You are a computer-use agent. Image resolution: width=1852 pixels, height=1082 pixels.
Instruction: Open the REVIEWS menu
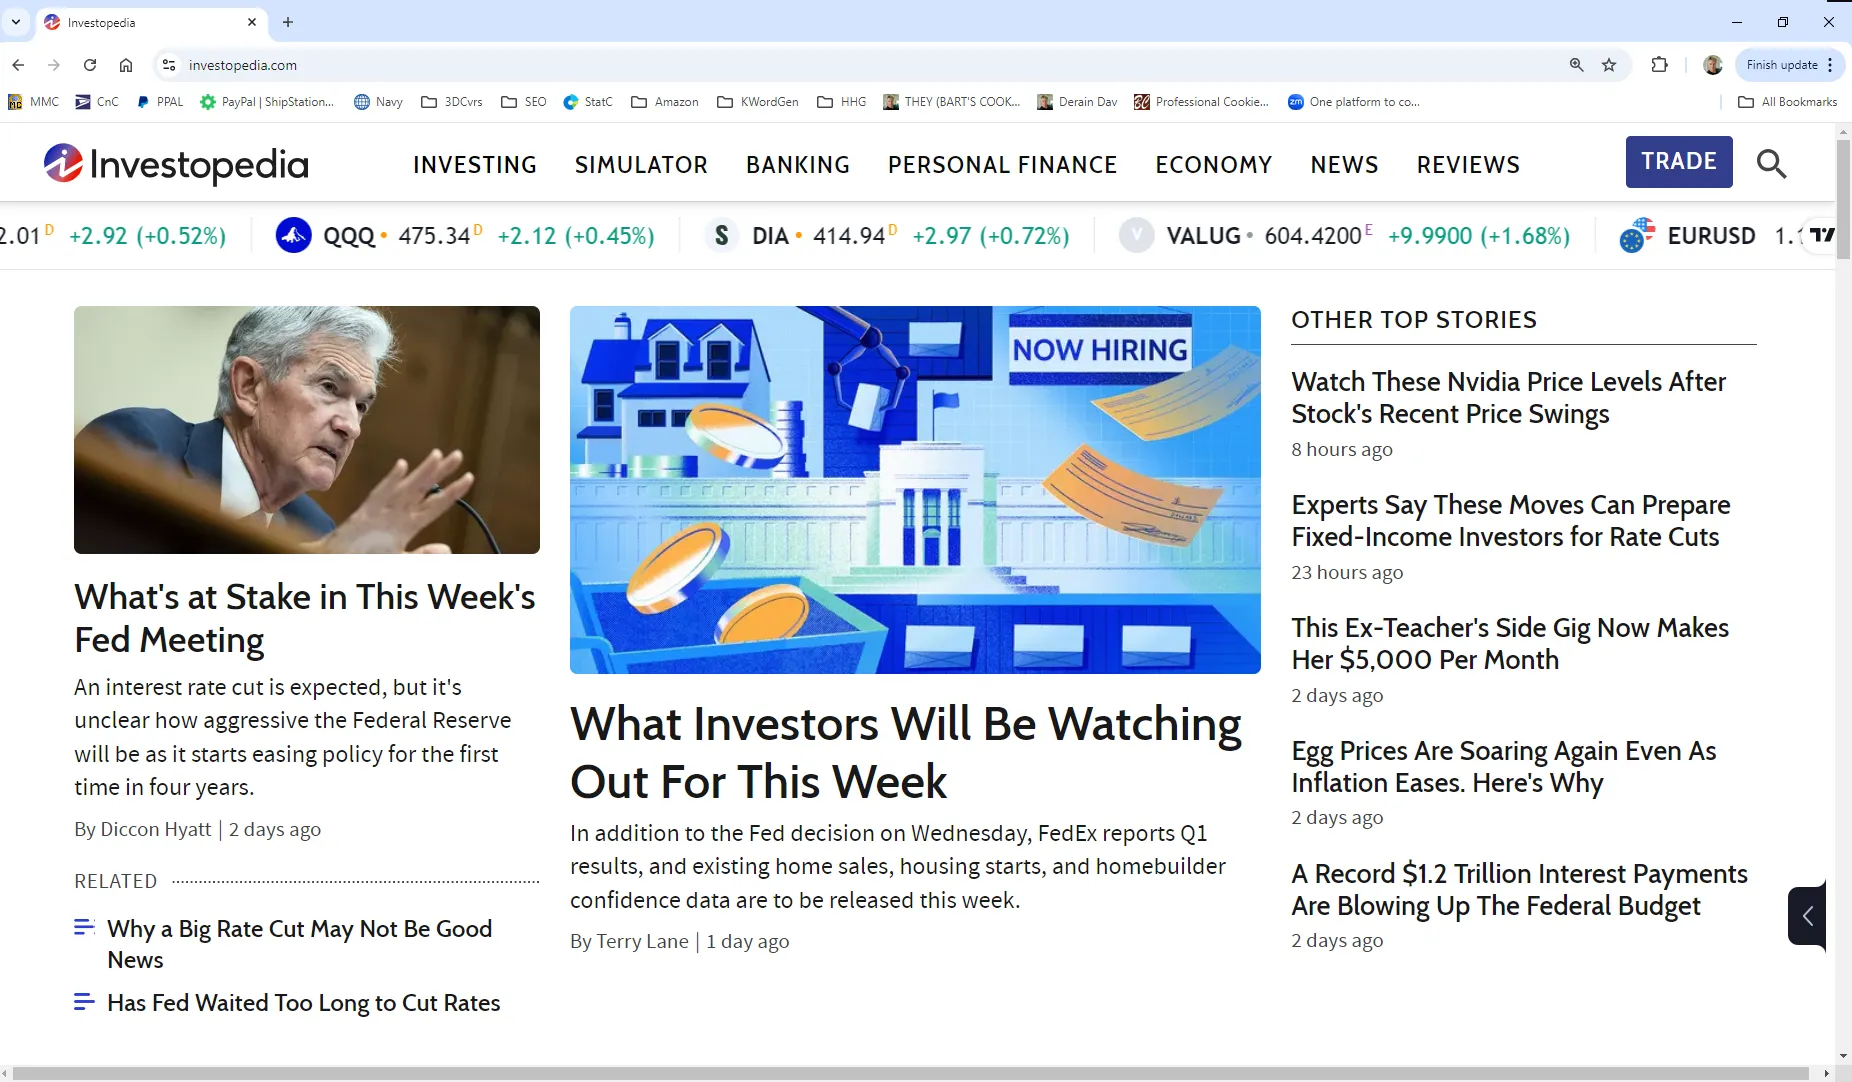tap(1468, 164)
